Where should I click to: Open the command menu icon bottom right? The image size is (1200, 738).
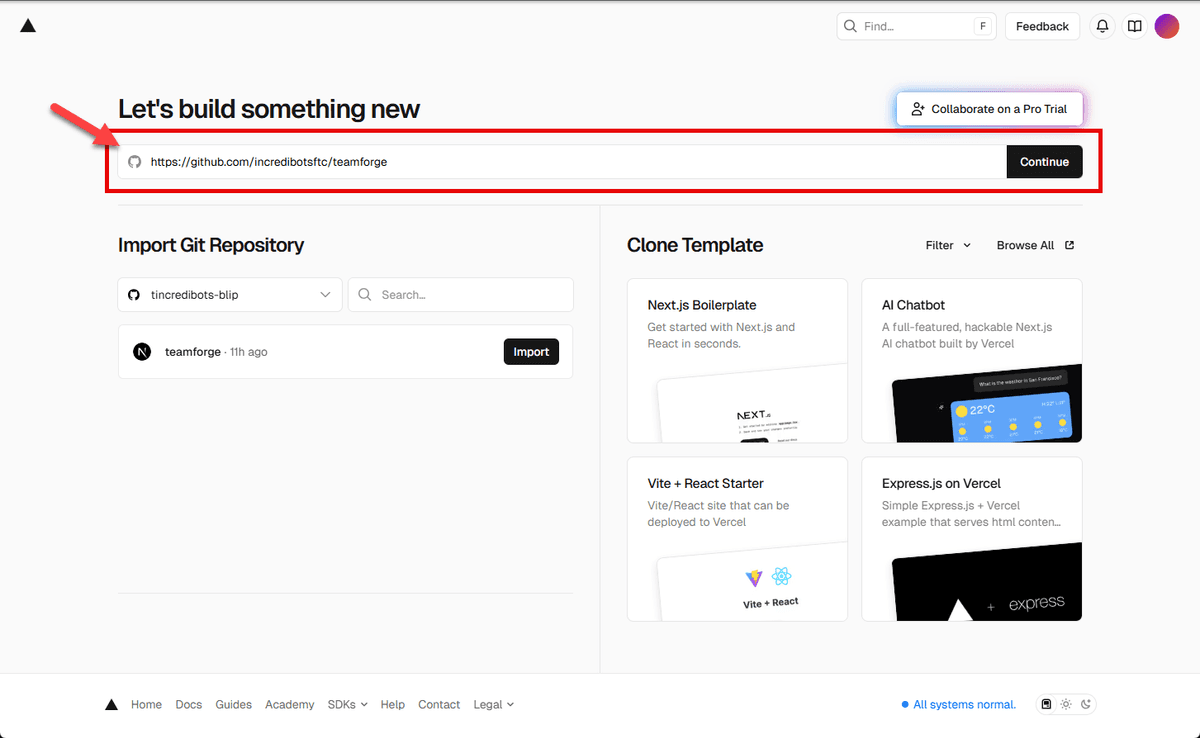coord(1046,704)
